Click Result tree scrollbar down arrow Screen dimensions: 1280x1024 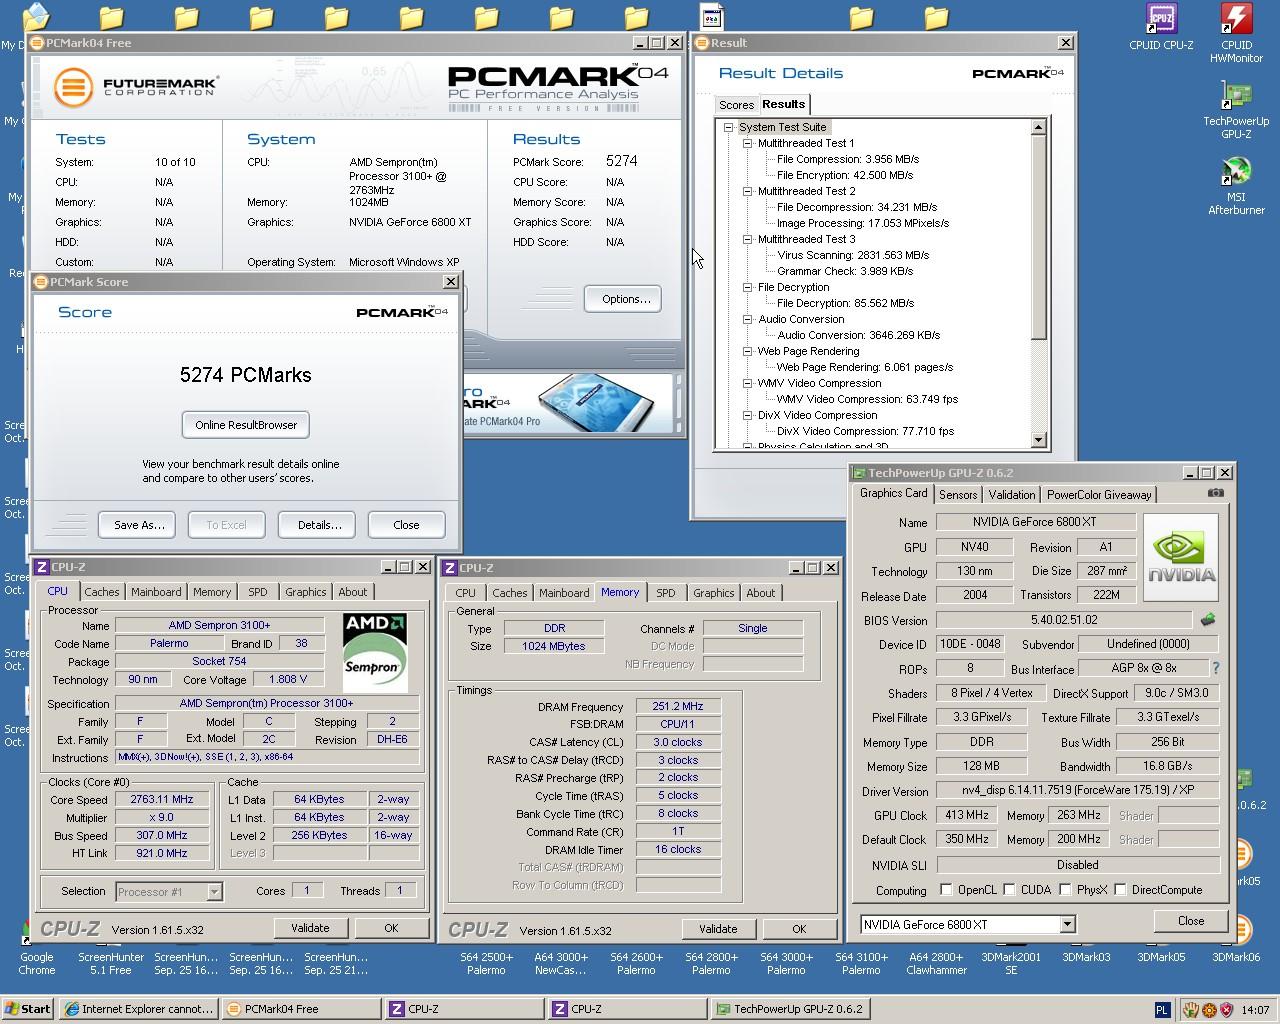pos(1038,440)
